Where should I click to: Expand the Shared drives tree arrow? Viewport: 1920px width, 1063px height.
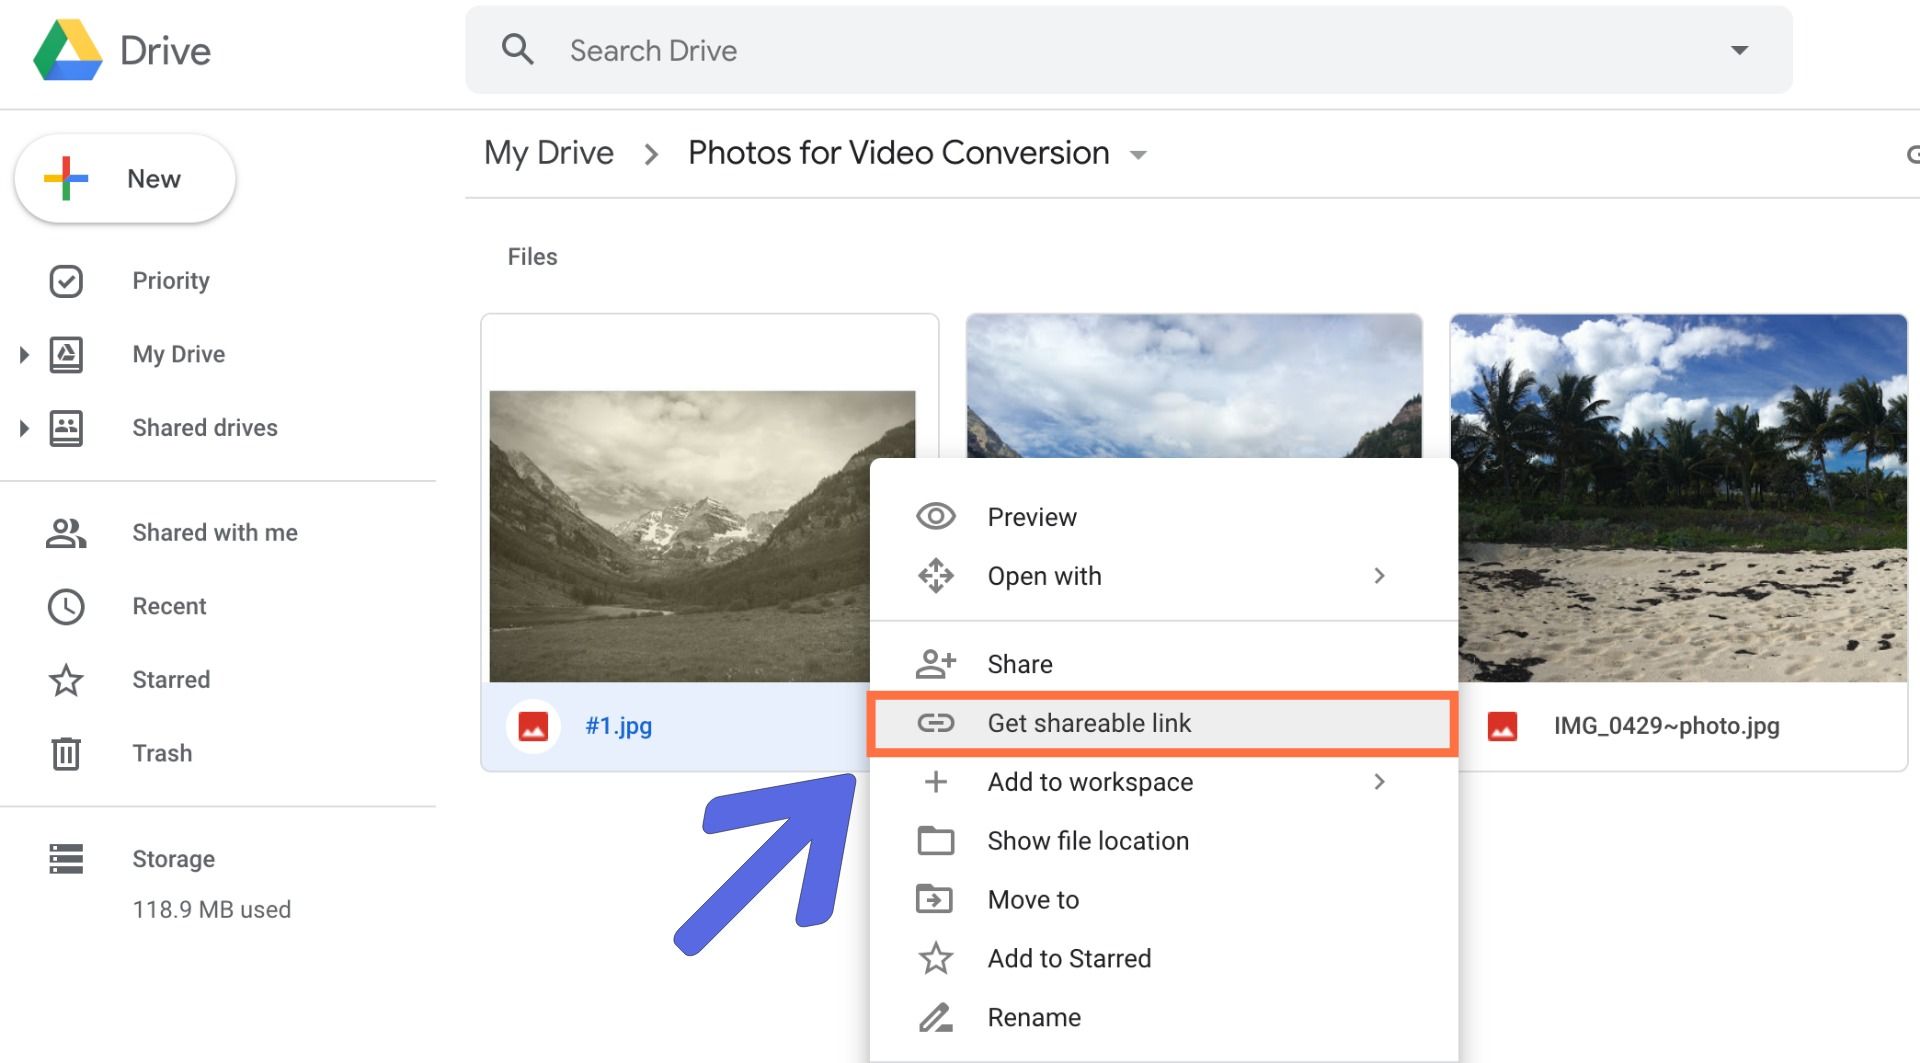tap(24, 428)
